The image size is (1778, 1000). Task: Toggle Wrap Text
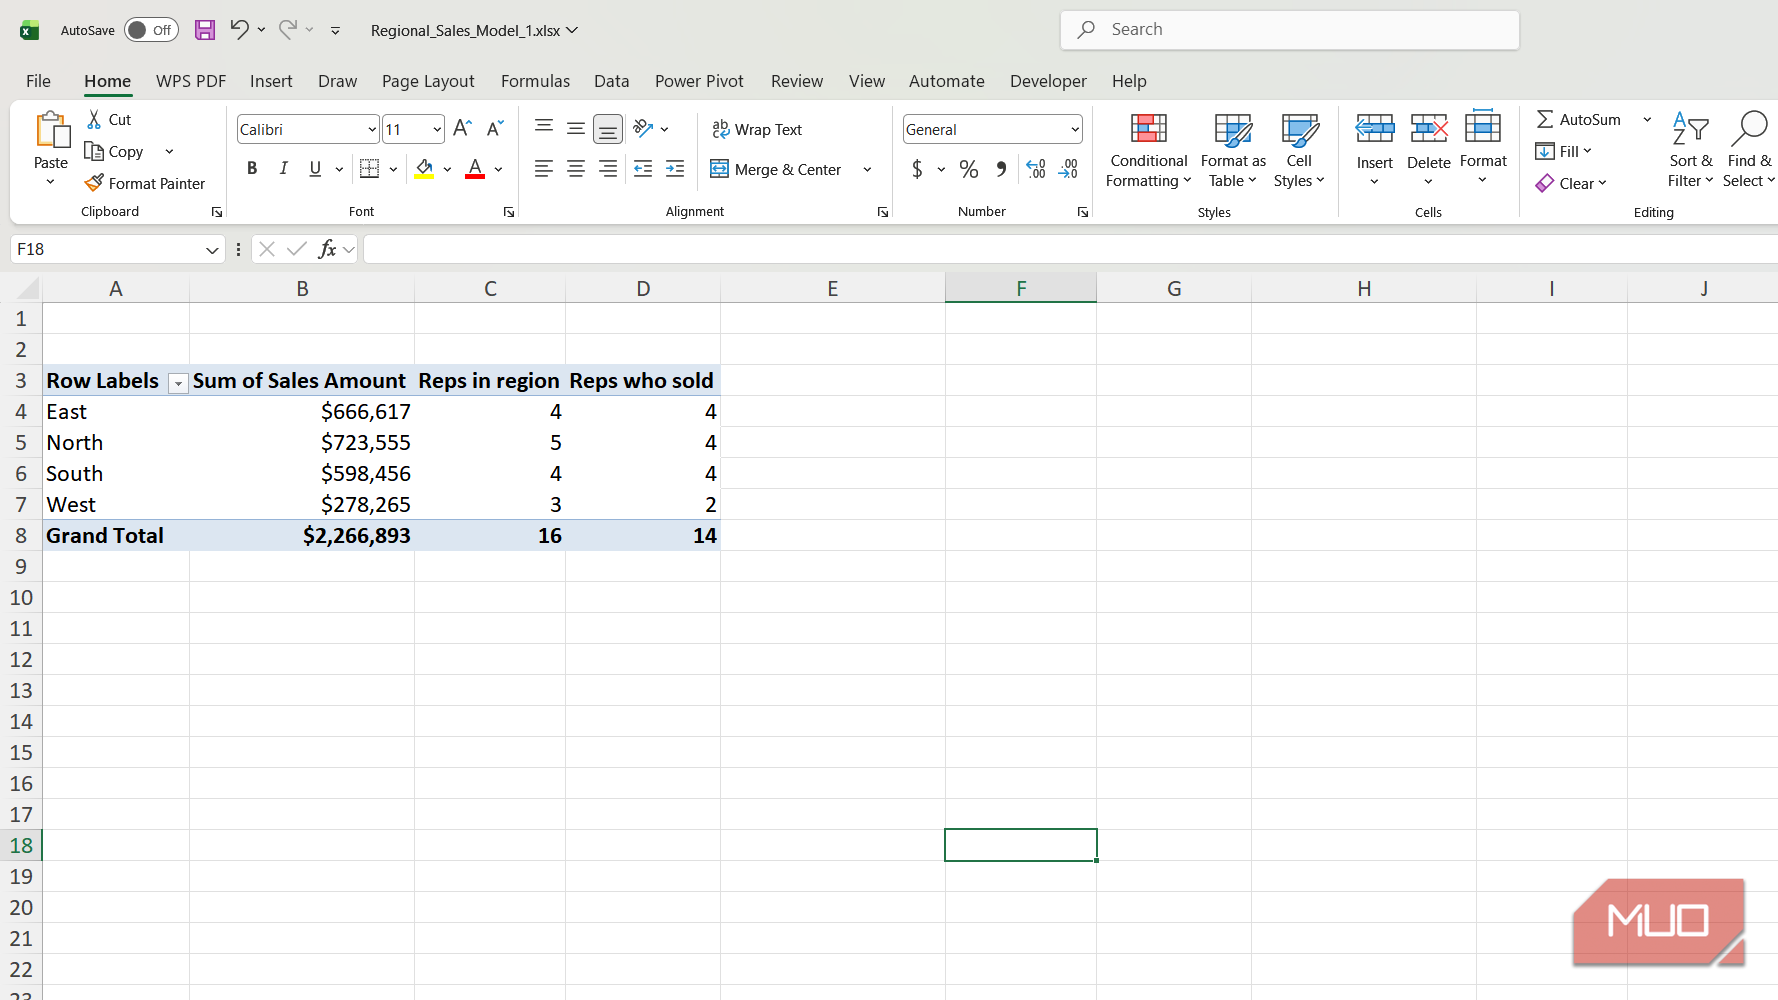(x=756, y=129)
